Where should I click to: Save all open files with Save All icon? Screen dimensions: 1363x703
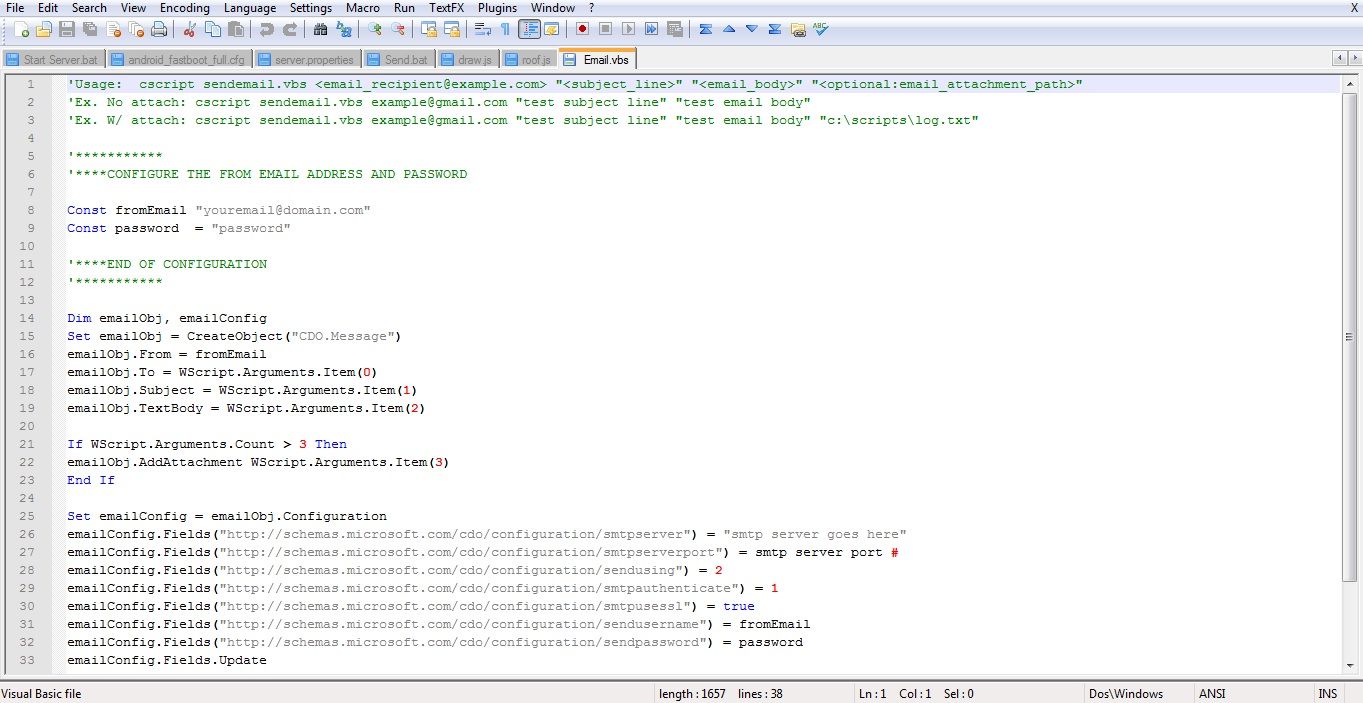(90, 30)
